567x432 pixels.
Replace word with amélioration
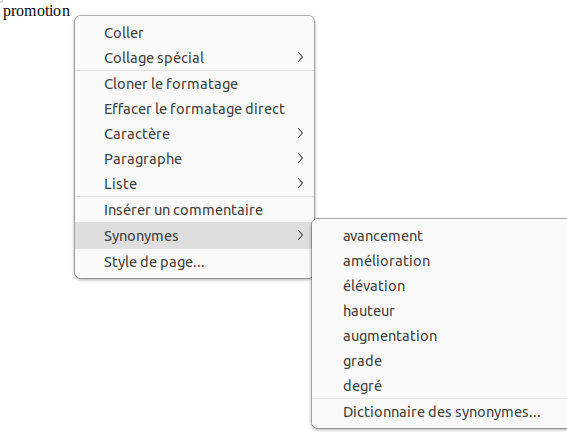(x=440, y=261)
